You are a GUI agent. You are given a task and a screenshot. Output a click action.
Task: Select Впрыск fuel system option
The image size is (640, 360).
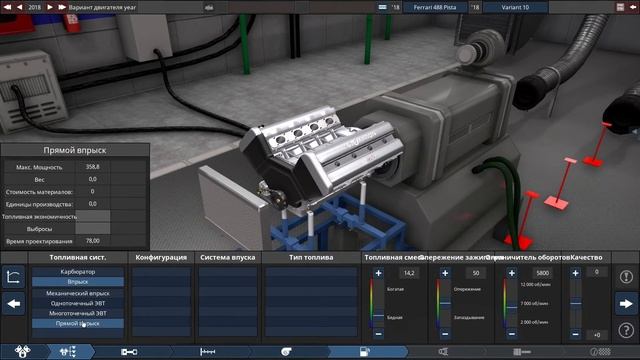(78, 282)
